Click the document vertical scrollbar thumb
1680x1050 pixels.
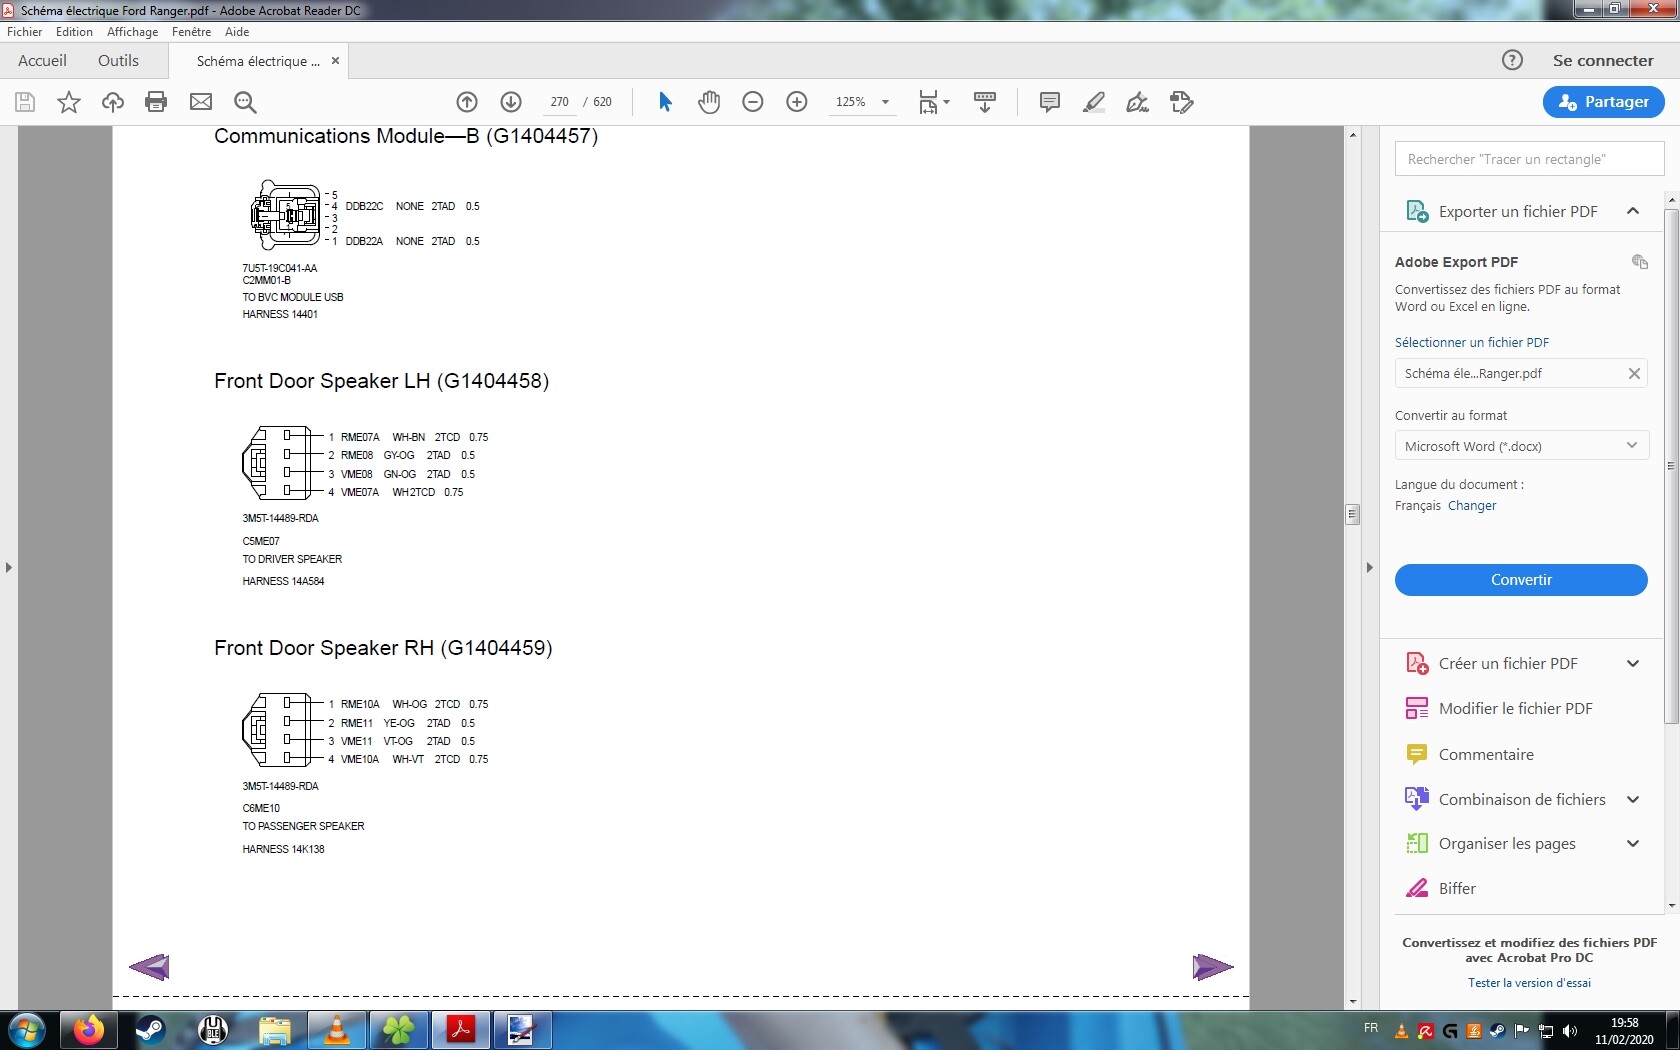[1352, 514]
